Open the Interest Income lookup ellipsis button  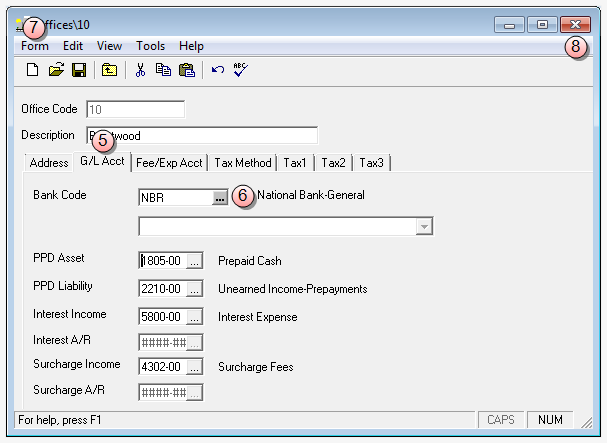tap(194, 317)
